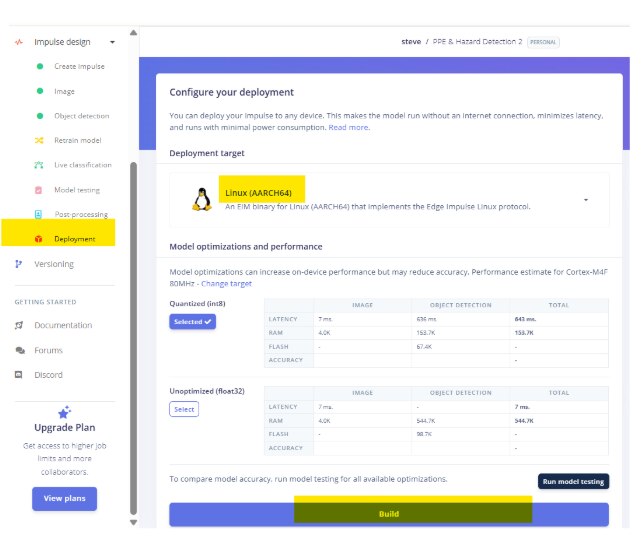Click the Forums chat bubbles icon
The height and width of the screenshot is (549, 643).
point(20,351)
